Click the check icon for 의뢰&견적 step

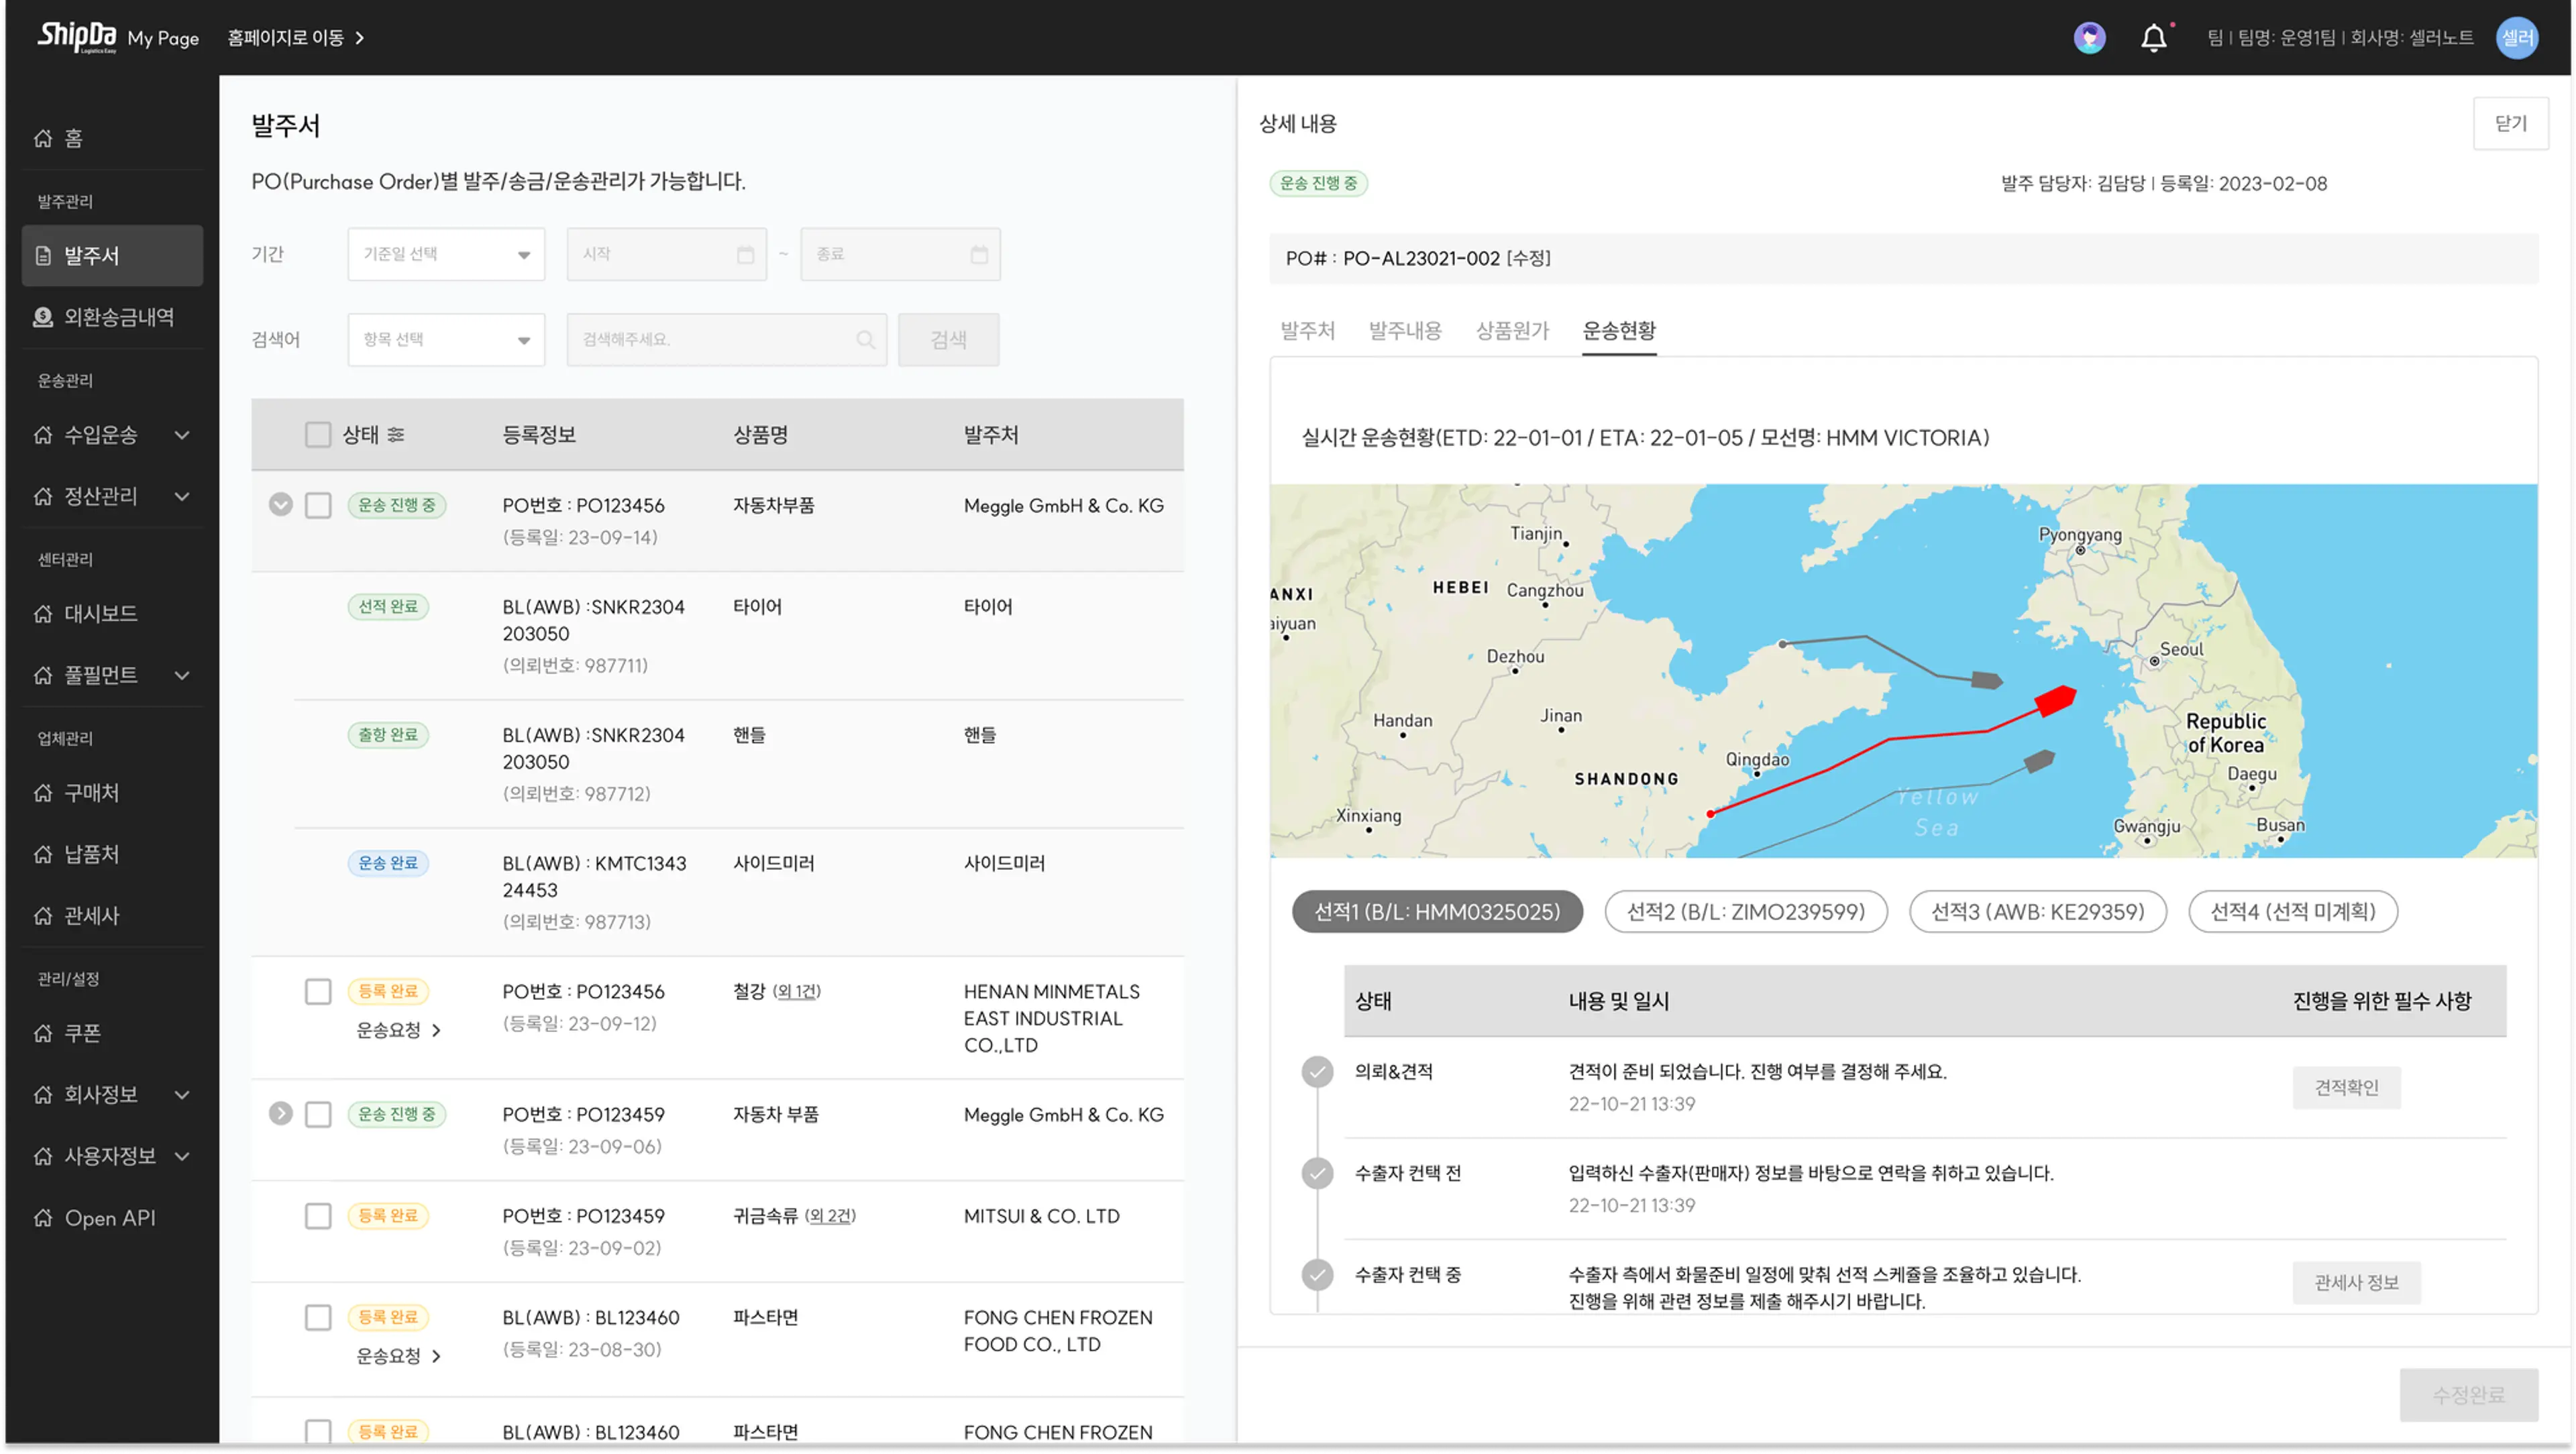(1317, 1072)
